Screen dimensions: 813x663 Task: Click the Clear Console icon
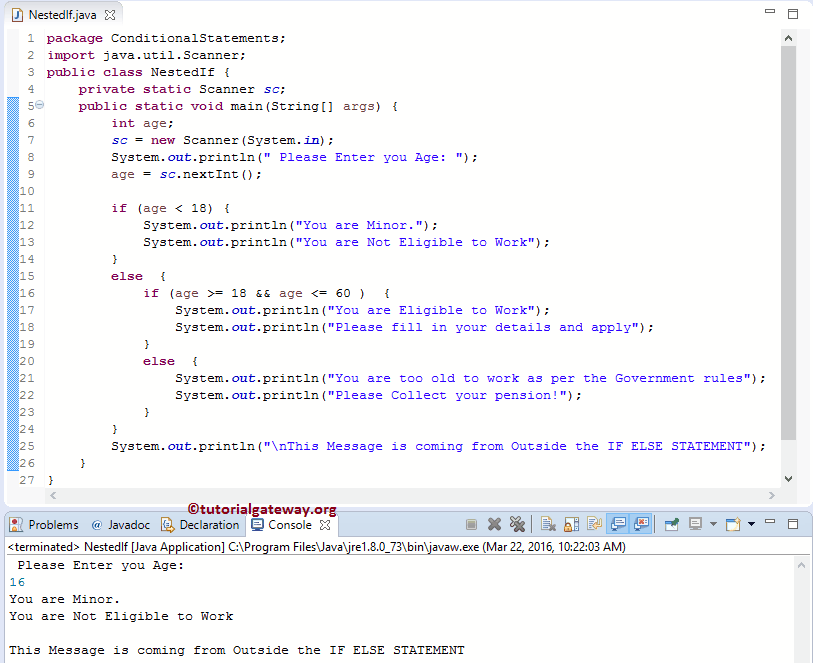[549, 523]
